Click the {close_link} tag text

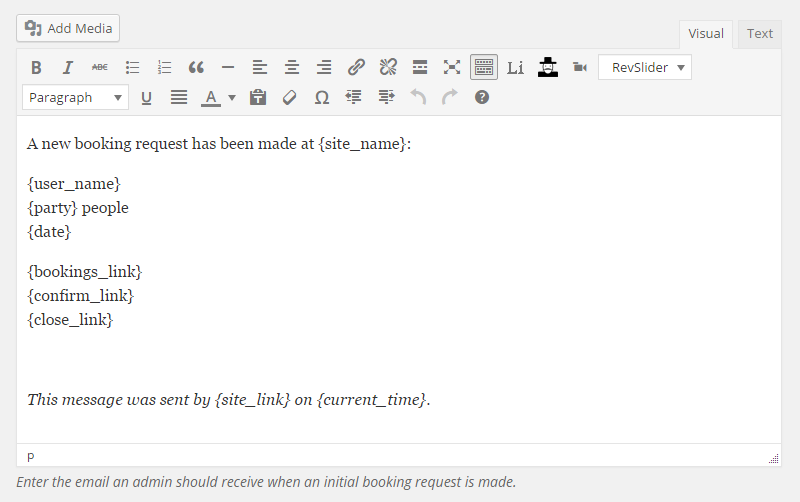[70, 320]
